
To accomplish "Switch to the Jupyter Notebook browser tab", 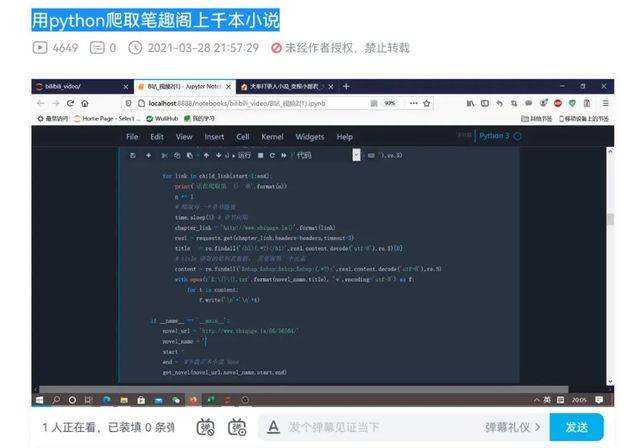I will [182, 86].
